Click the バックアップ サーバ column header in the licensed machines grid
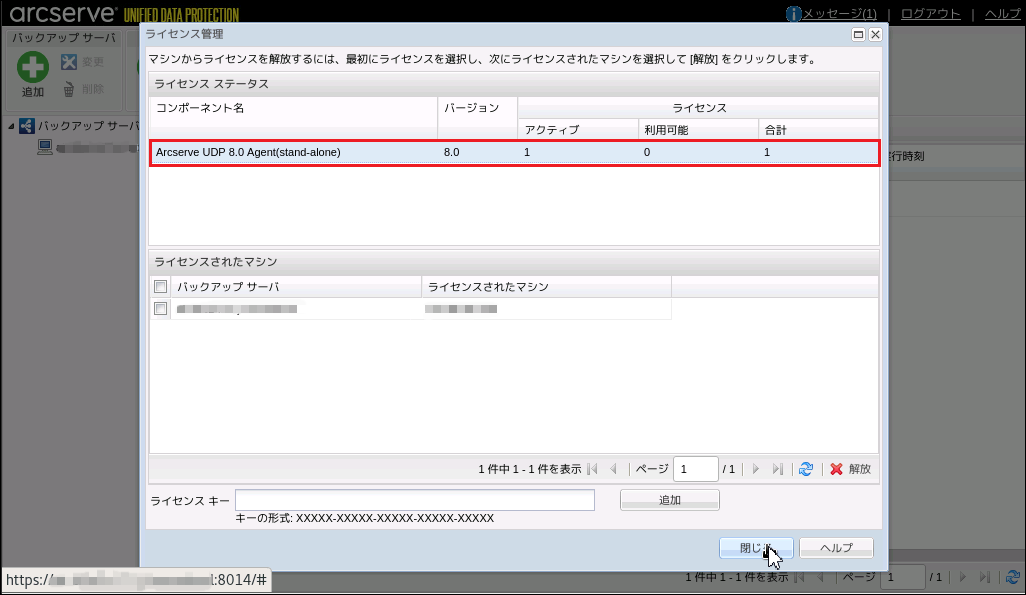The image size is (1026, 595). click(x=296, y=287)
